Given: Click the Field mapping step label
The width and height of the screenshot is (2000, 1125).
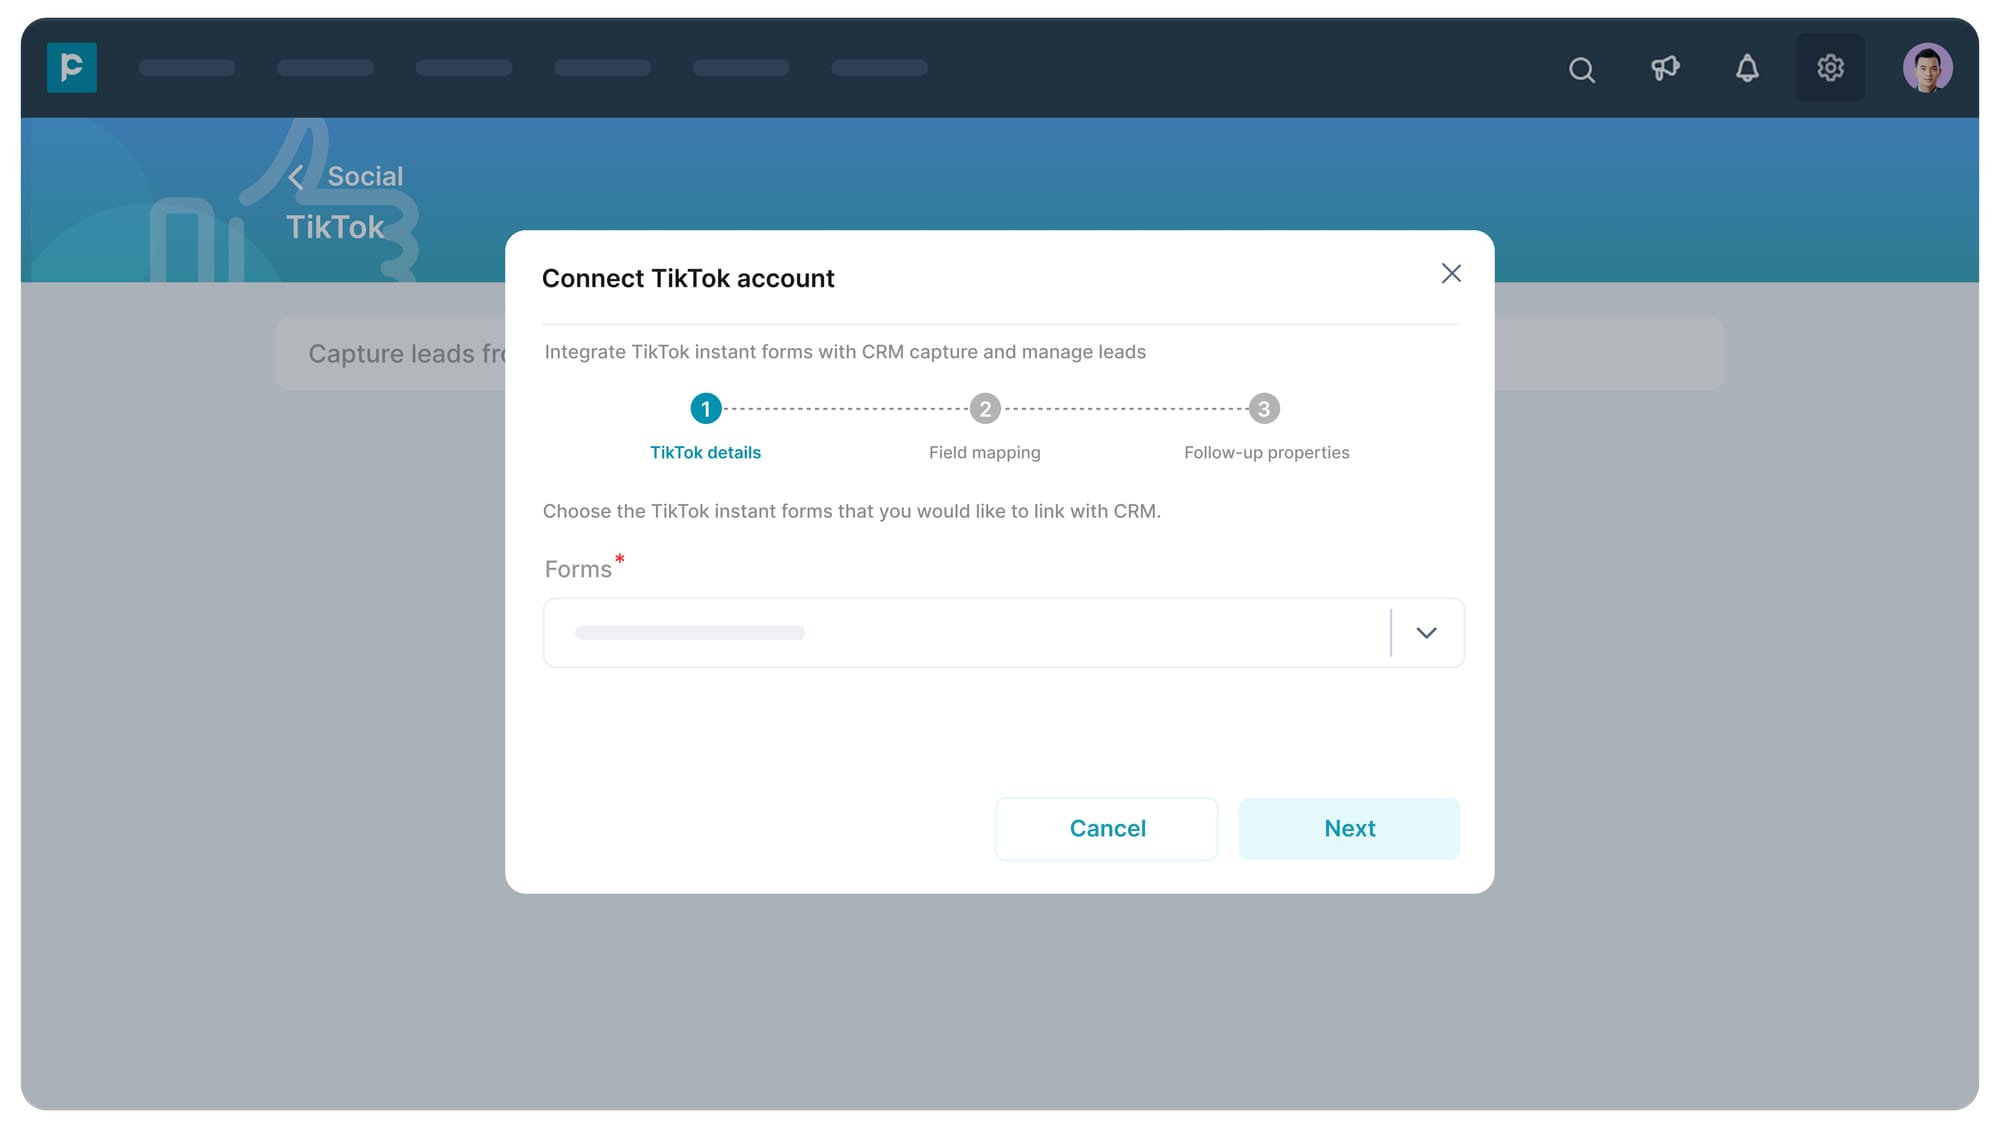Looking at the screenshot, I should tap(984, 453).
